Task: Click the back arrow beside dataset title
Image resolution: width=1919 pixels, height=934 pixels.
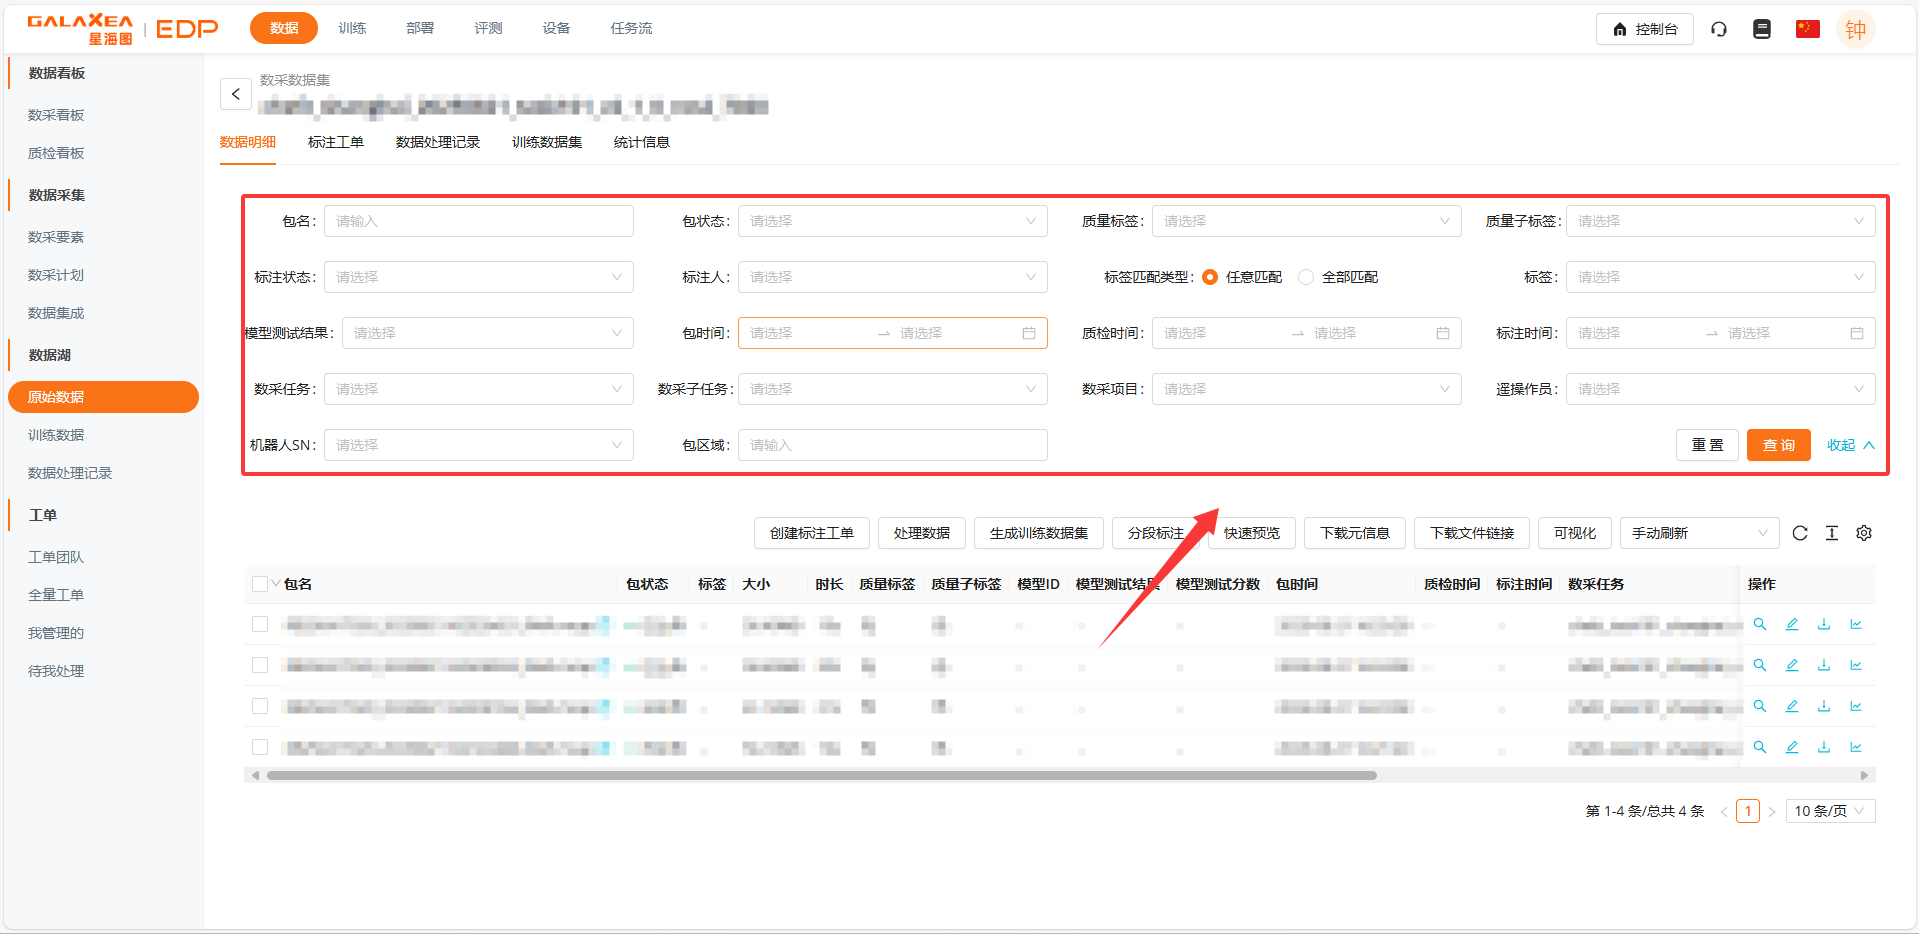Action: (x=235, y=94)
